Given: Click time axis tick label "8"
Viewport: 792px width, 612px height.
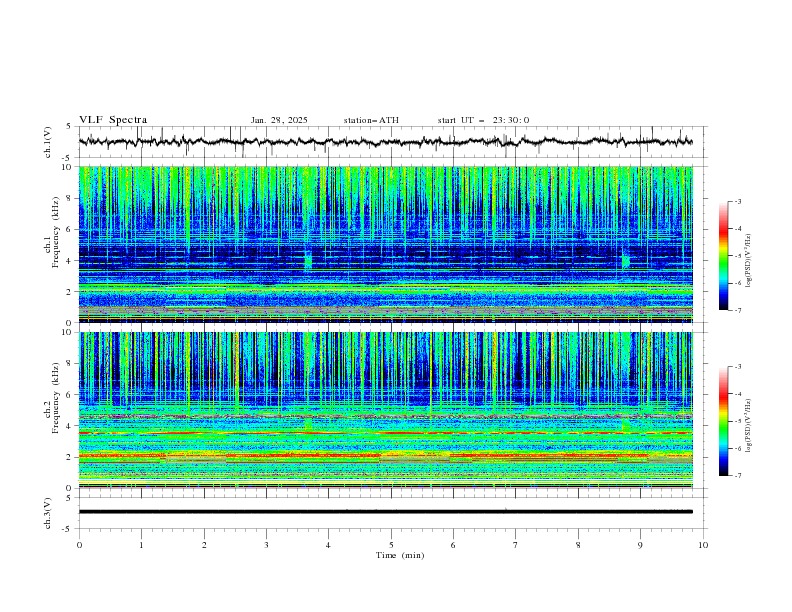Looking at the screenshot, I should [x=578, y=545].
